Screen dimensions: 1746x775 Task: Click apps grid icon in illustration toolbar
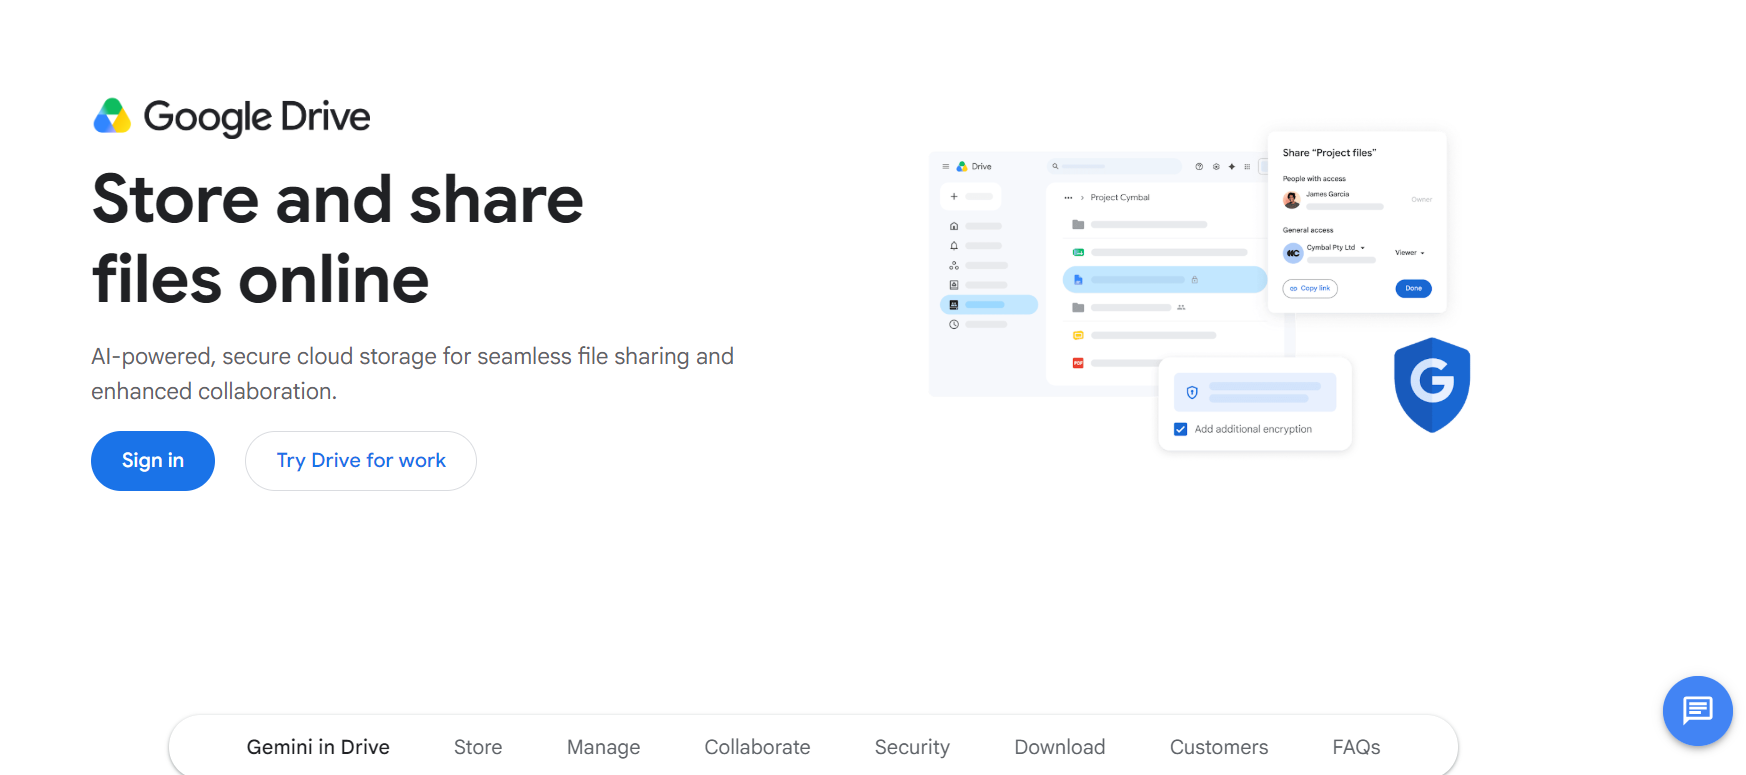(1247, 167)
